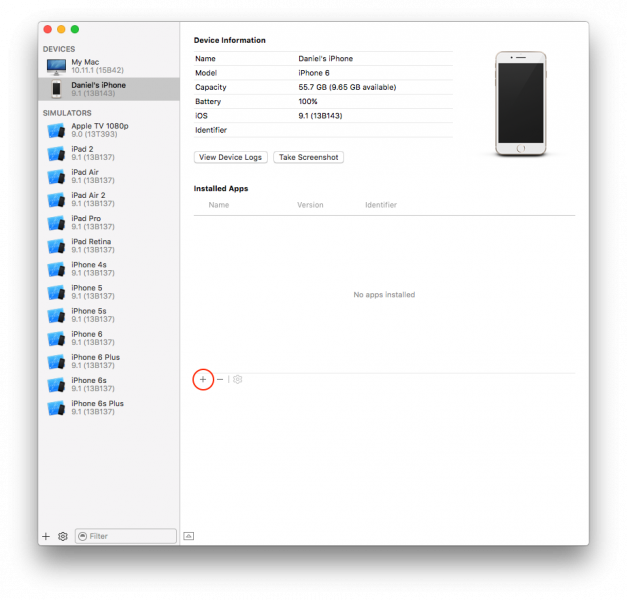
Task: Select the iPad Retina simulator name
Action: click(x=91, y=242)
